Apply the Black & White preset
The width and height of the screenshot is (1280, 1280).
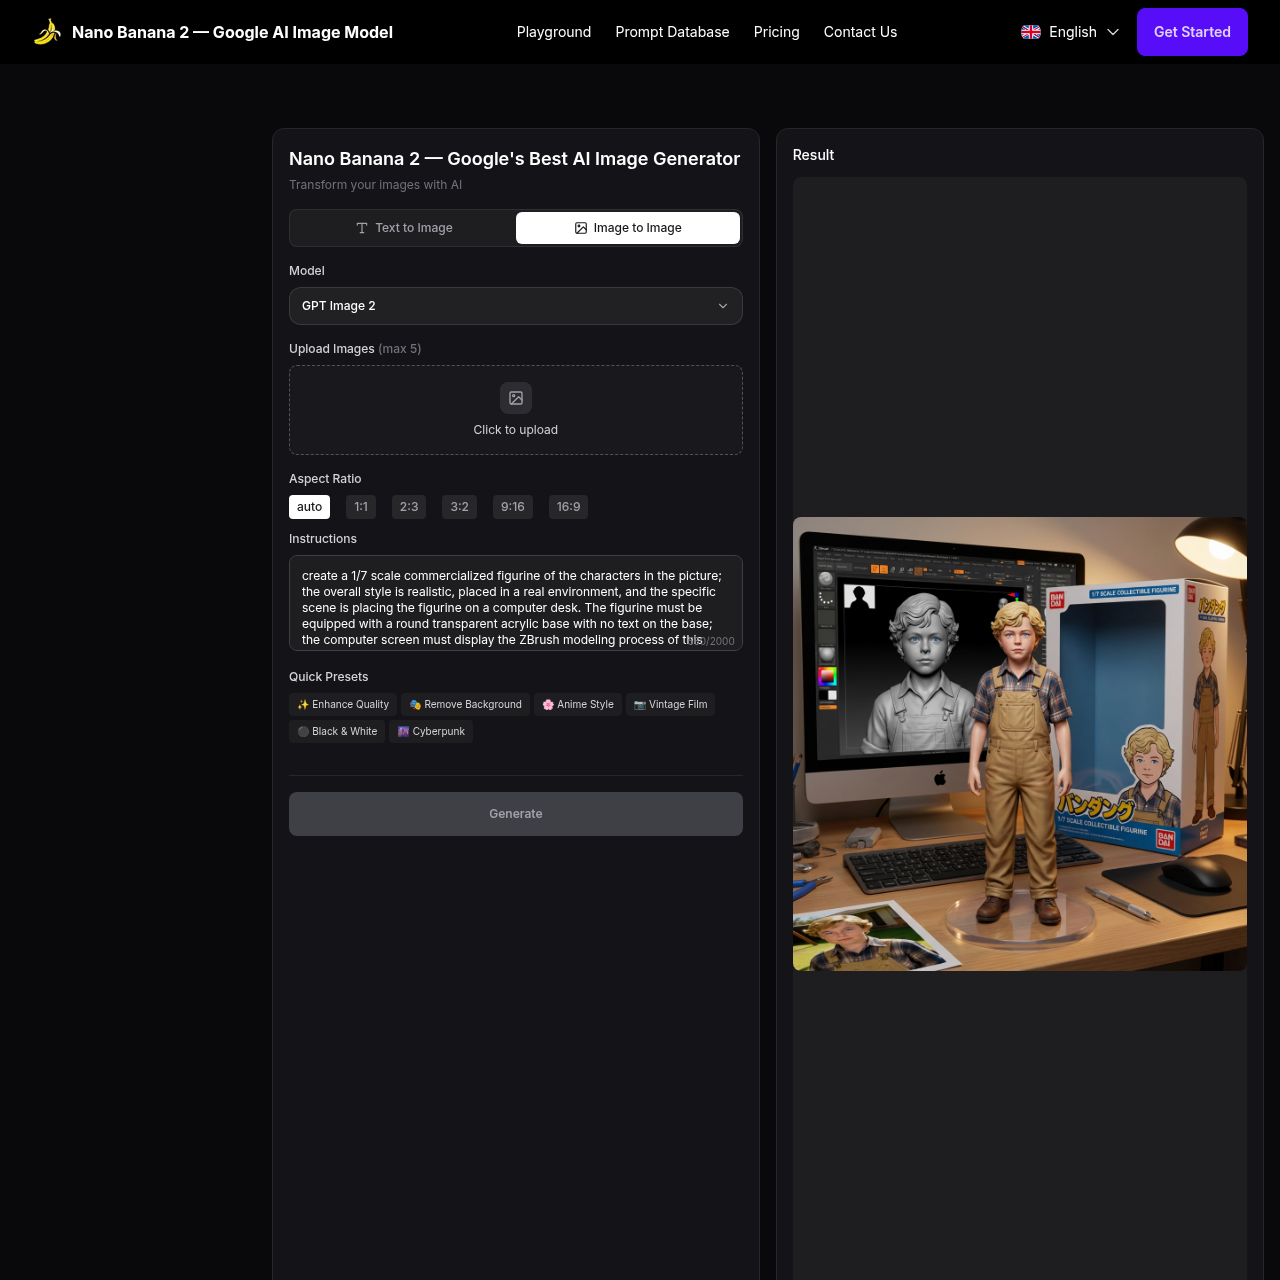(337, 732)
